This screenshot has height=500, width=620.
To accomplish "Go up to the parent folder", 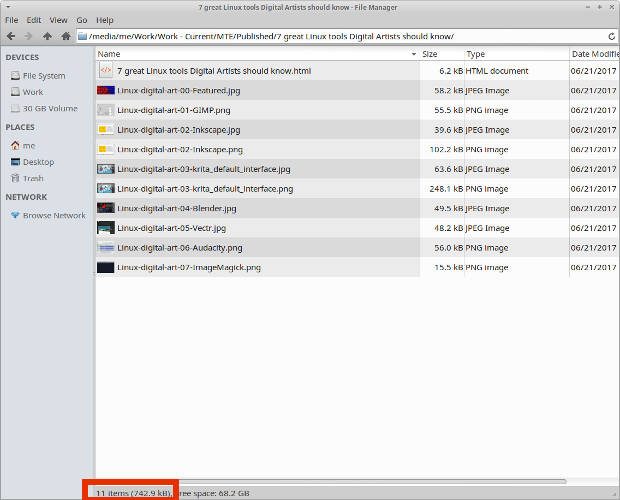I will point(47,36).
